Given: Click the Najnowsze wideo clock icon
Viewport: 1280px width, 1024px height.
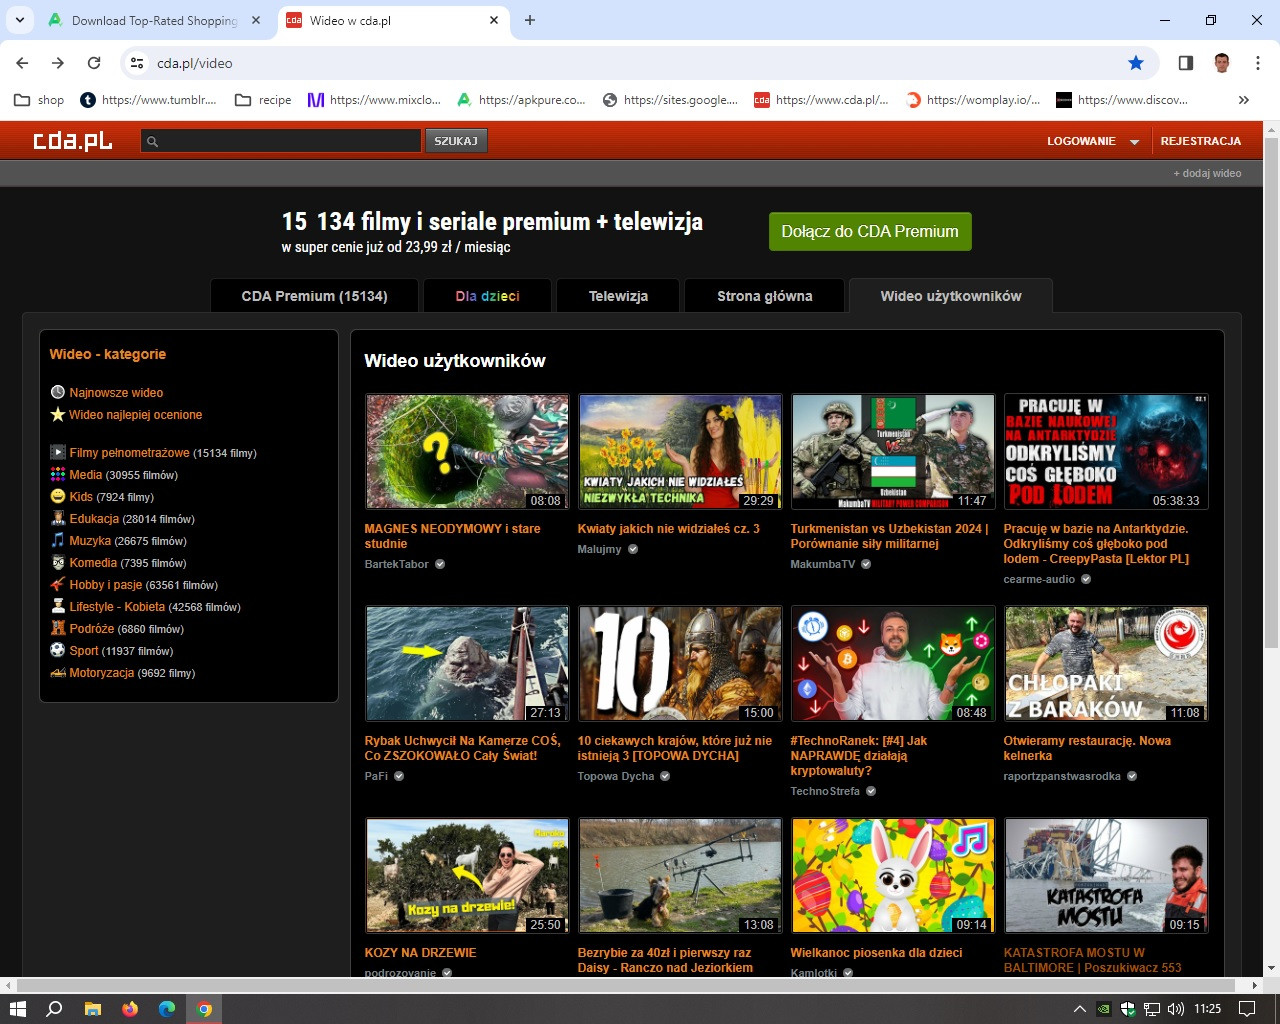Looking at the screenshot, I should click(x=58, y=392).
